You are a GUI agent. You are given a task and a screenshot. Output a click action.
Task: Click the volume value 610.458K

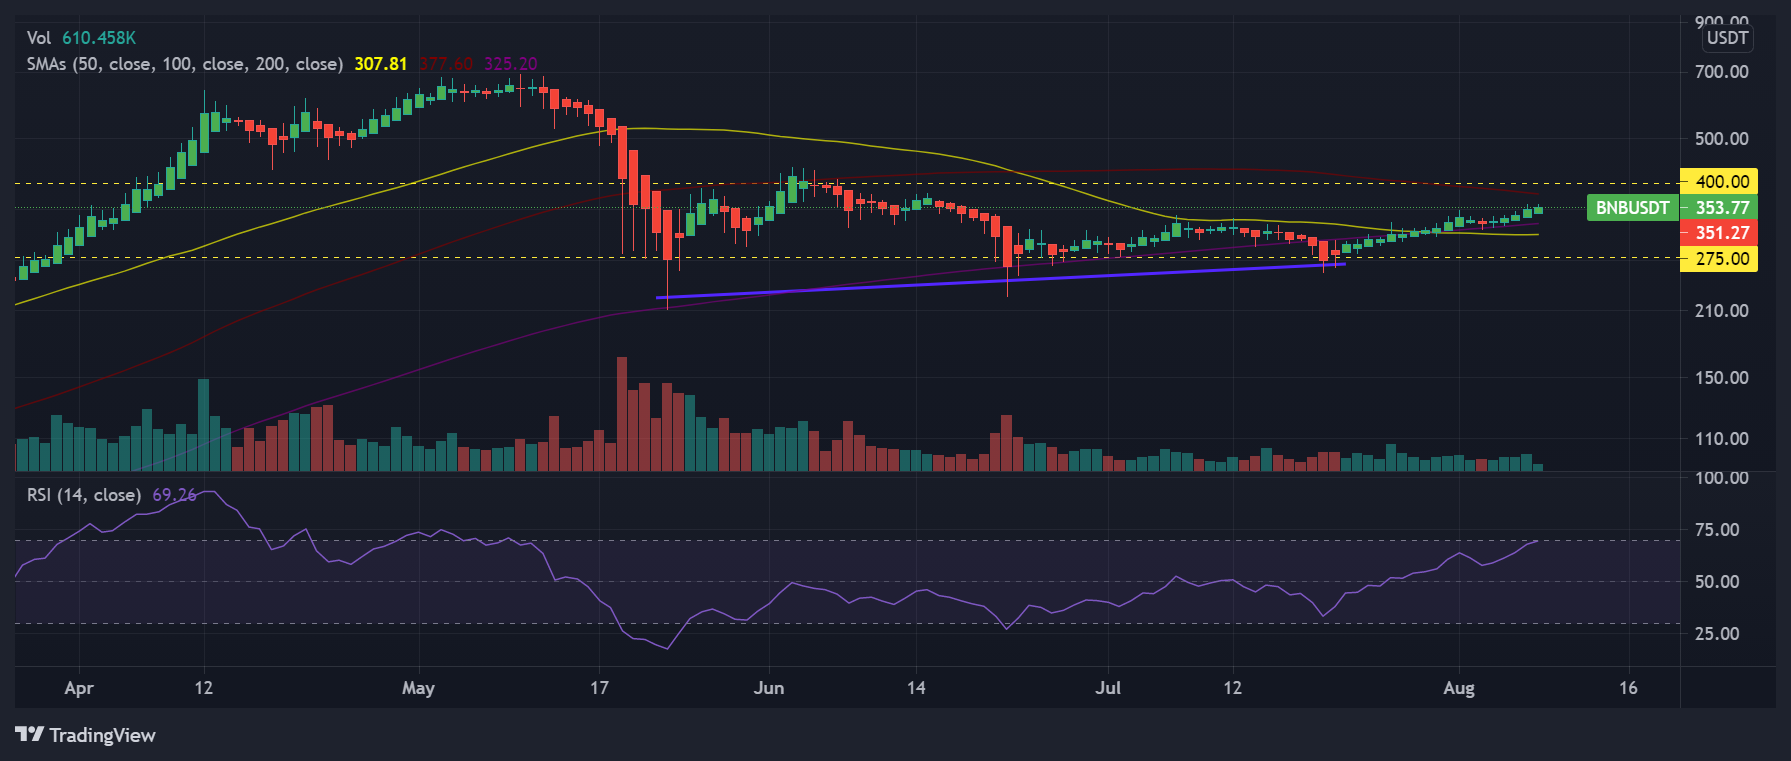coord(99,38)
